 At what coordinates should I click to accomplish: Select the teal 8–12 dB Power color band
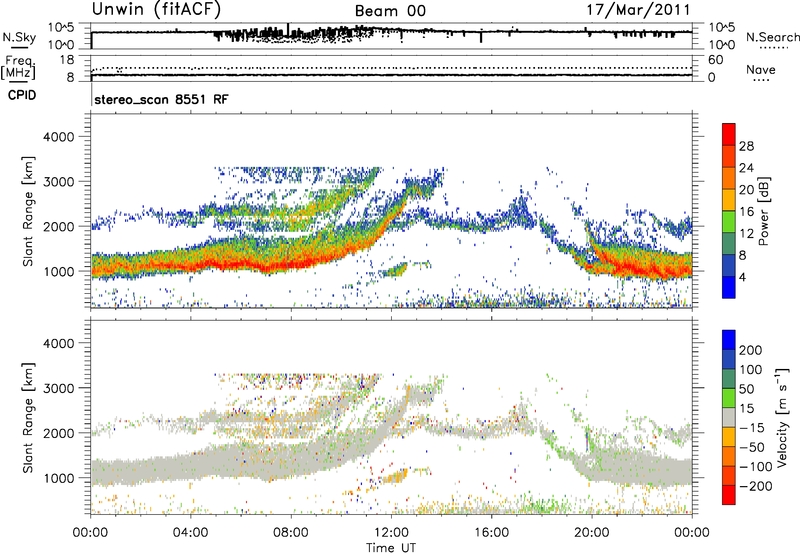point(729,243)
